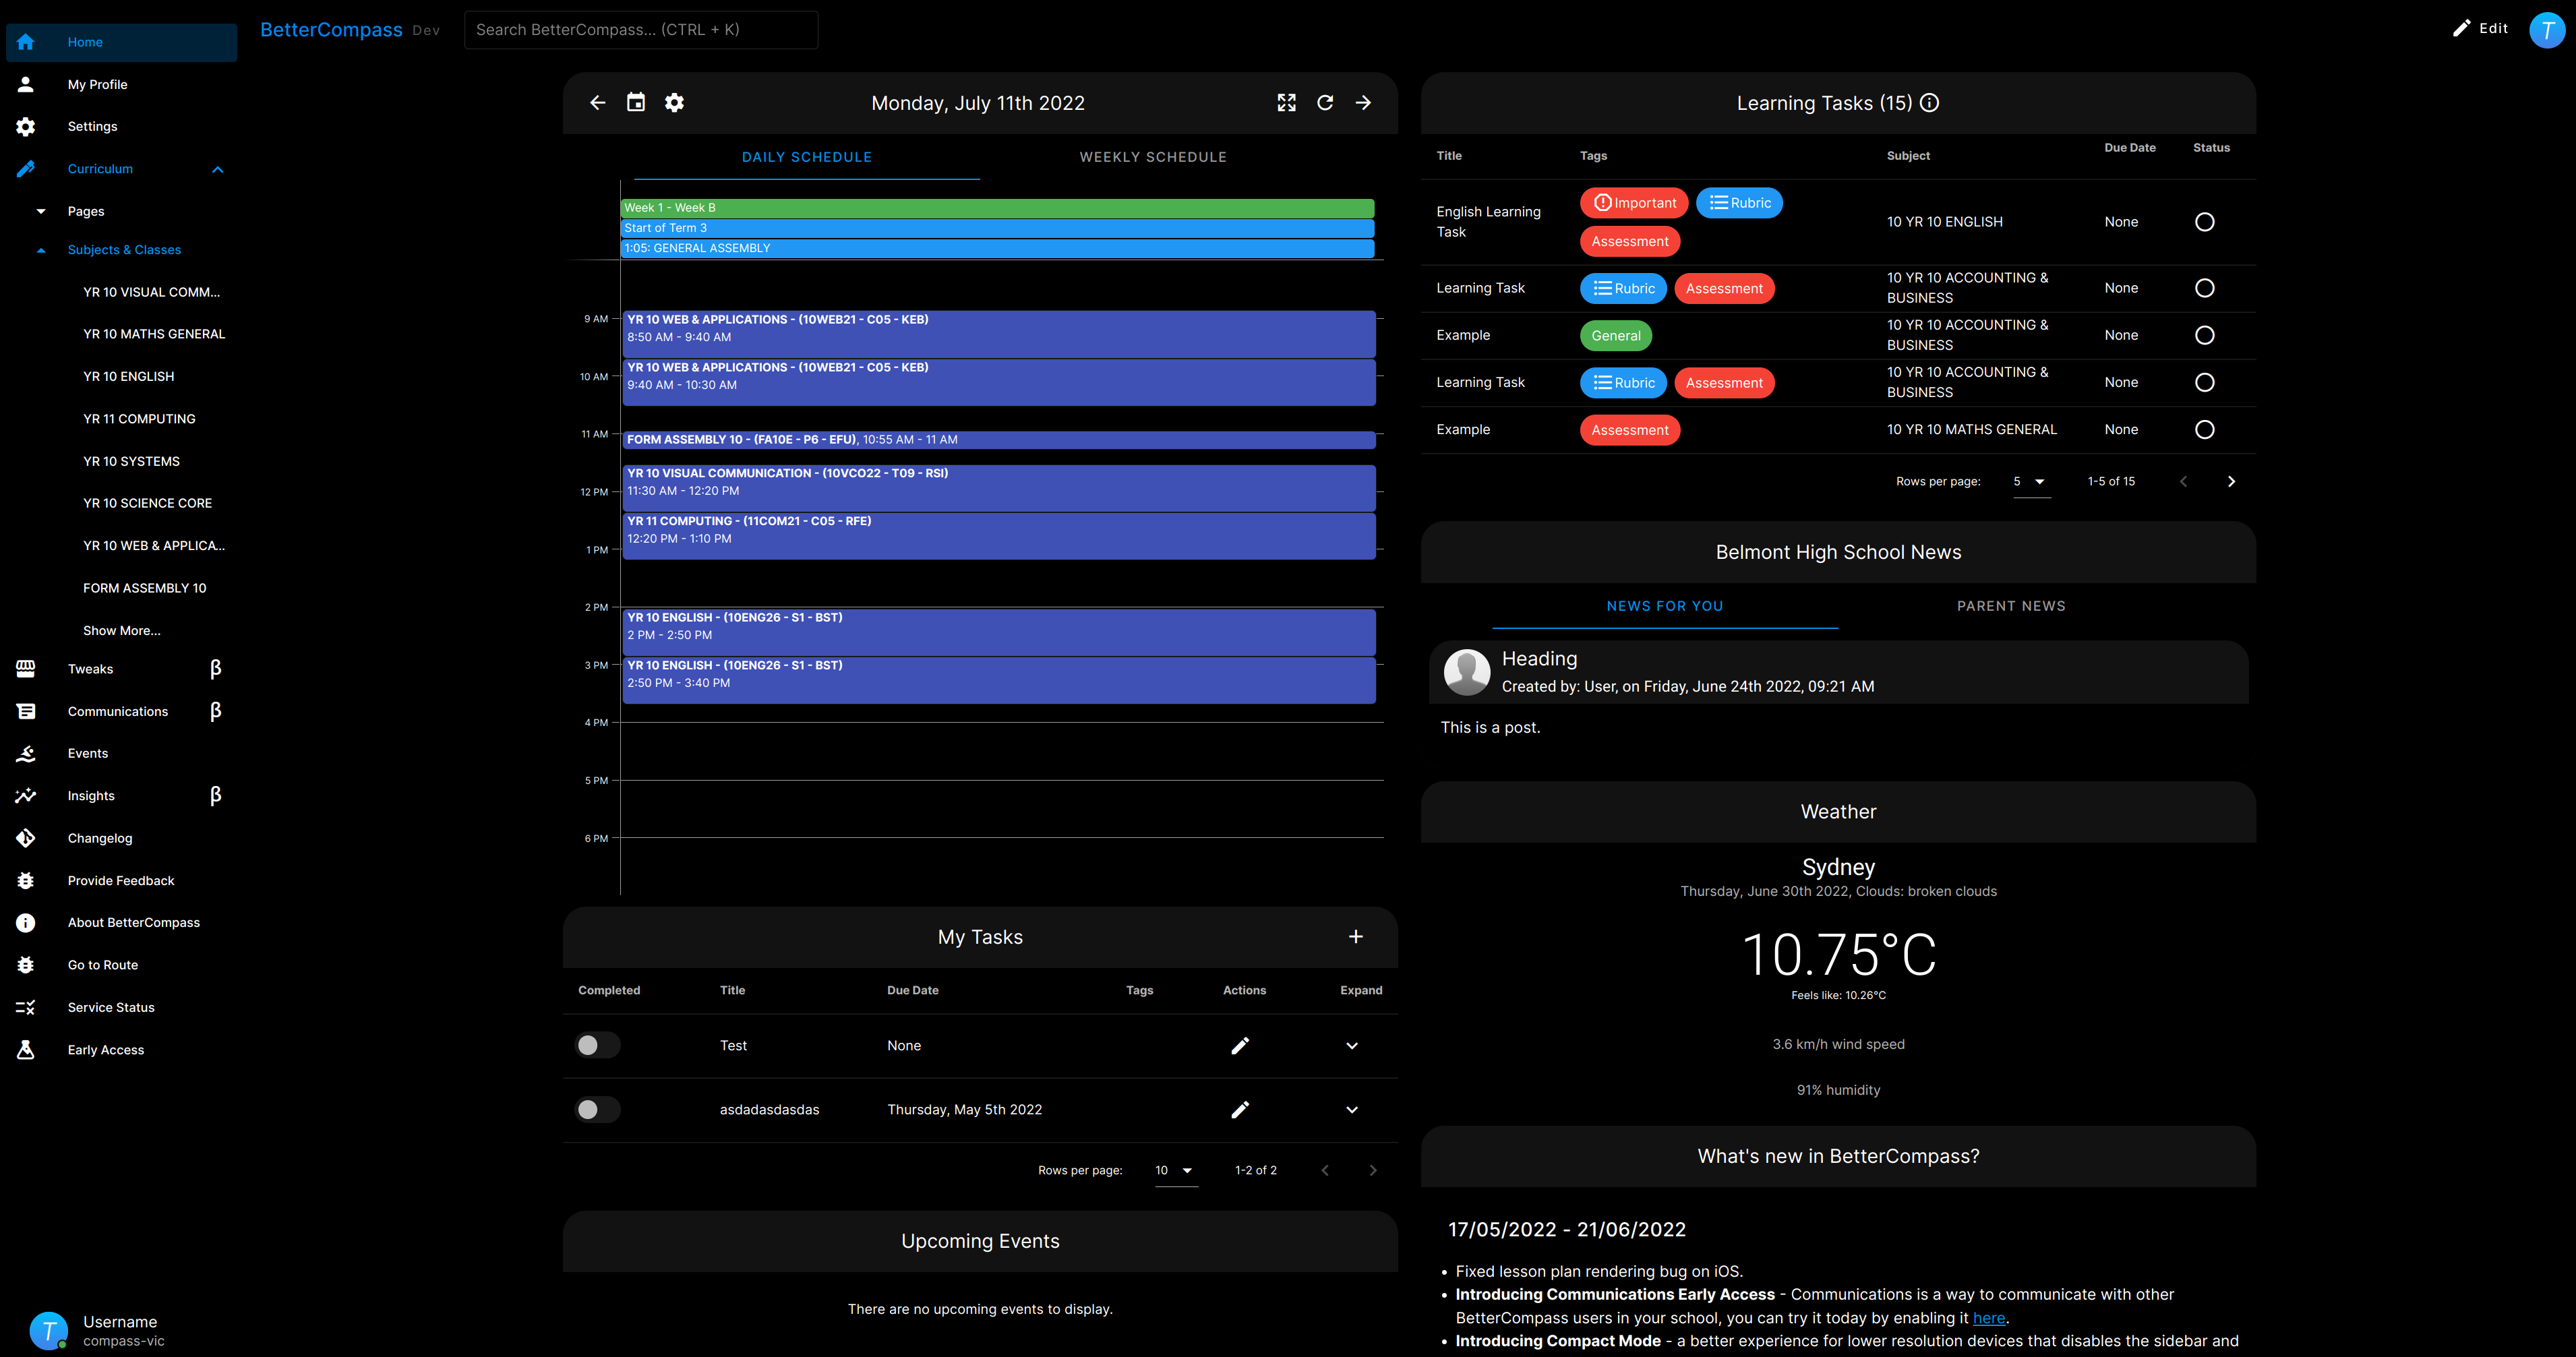Refresh the daily schedule

point(1324,102)
